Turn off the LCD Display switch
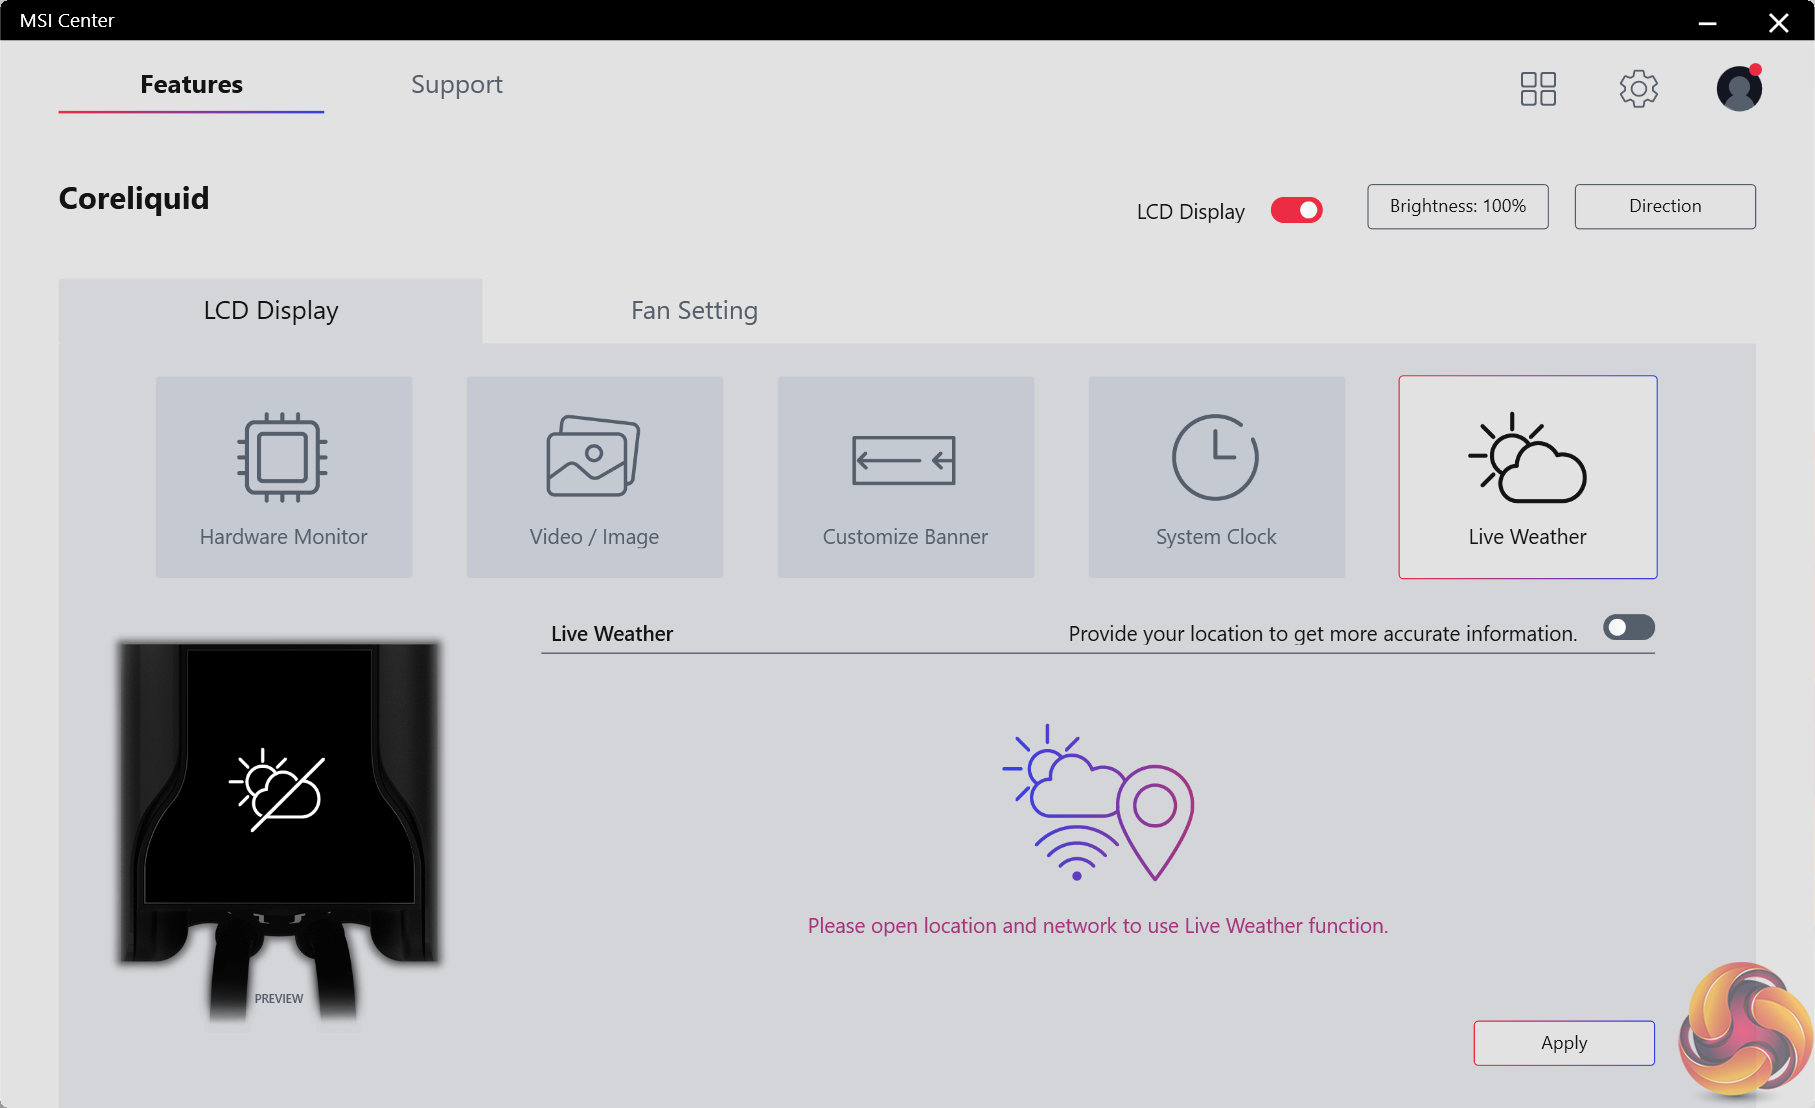The height and width of the screenshot is (1108, 1815). (1297, 210)
